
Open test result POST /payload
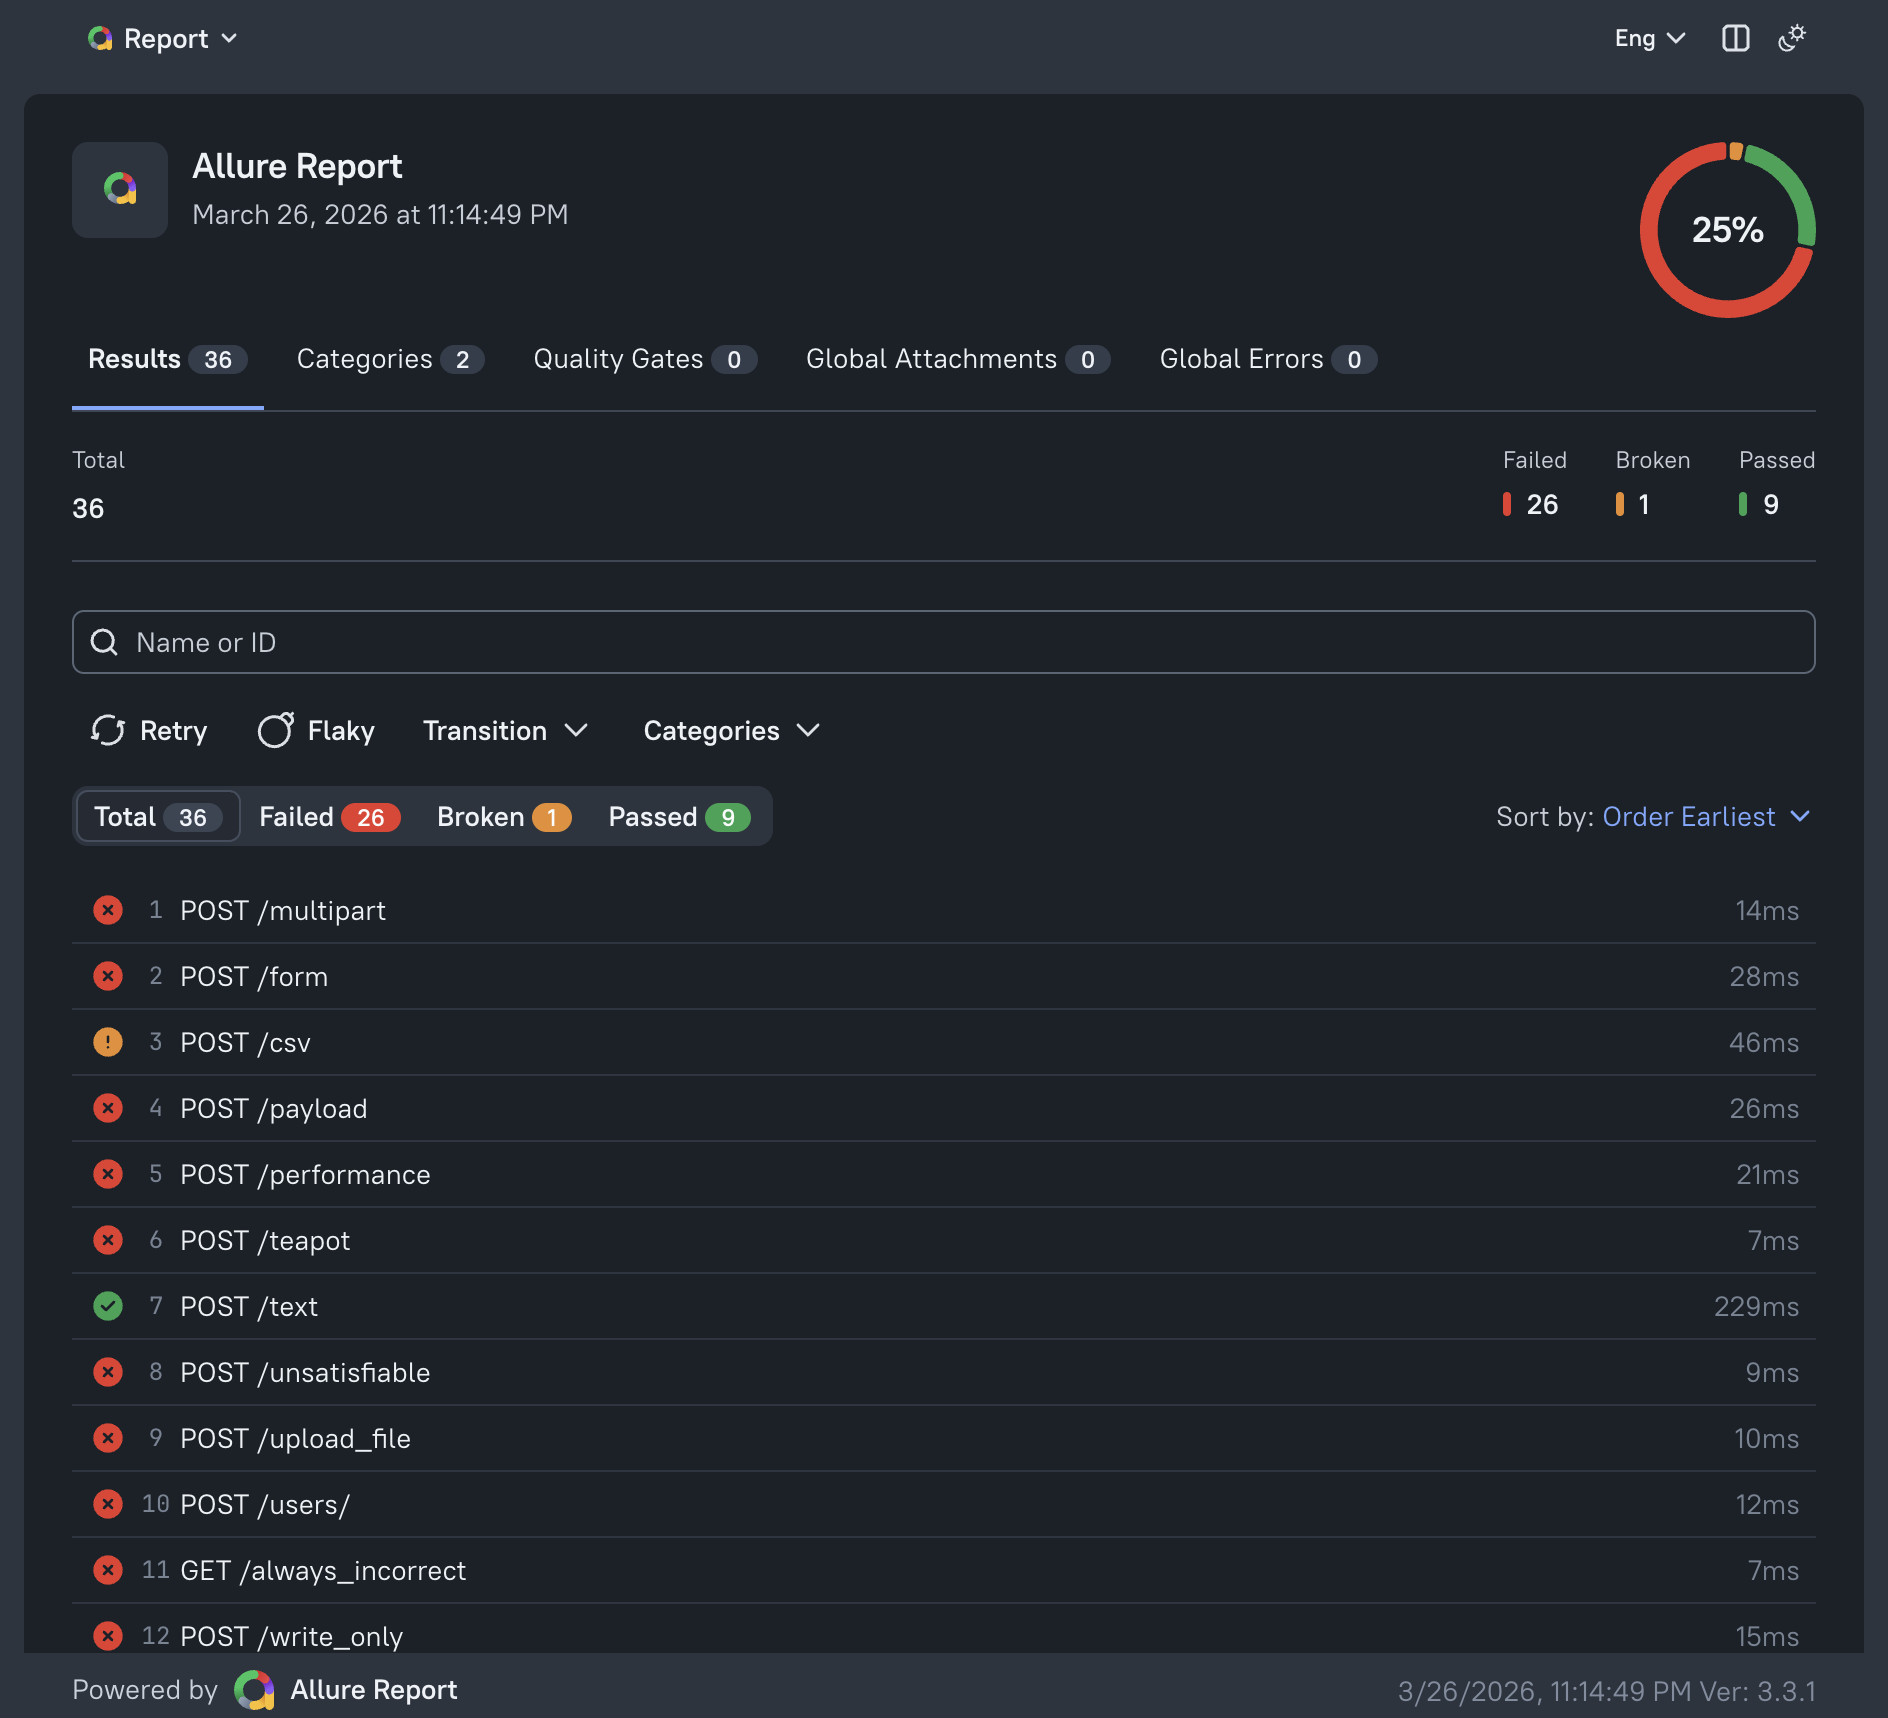(x=944, y=1108)
